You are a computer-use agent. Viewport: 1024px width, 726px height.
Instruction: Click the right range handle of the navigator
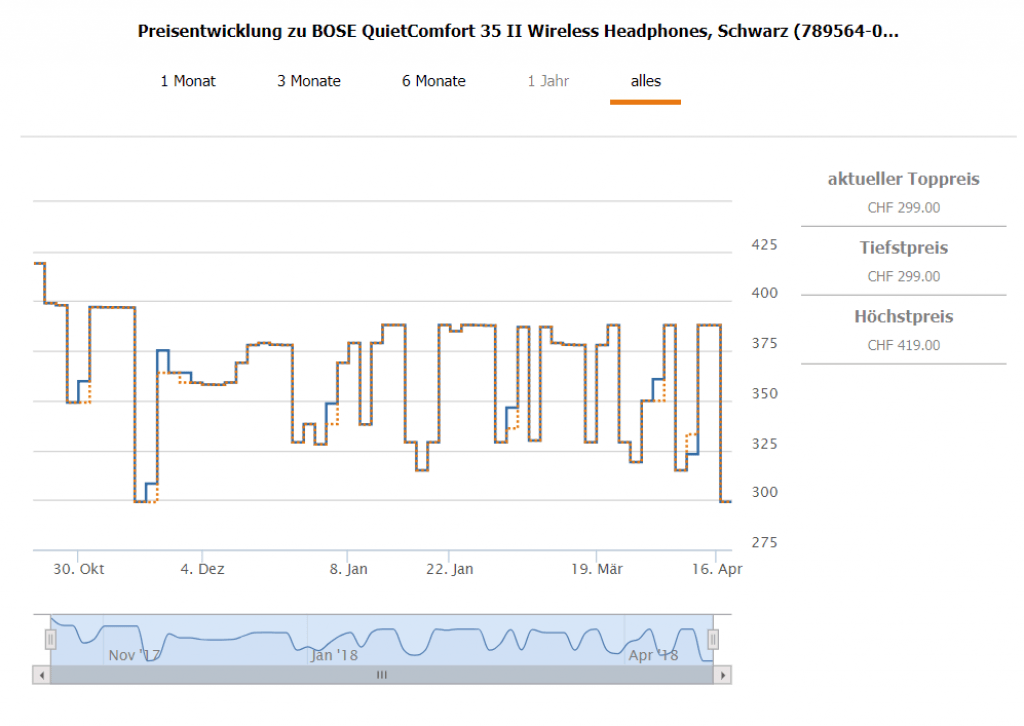[713, 640]
